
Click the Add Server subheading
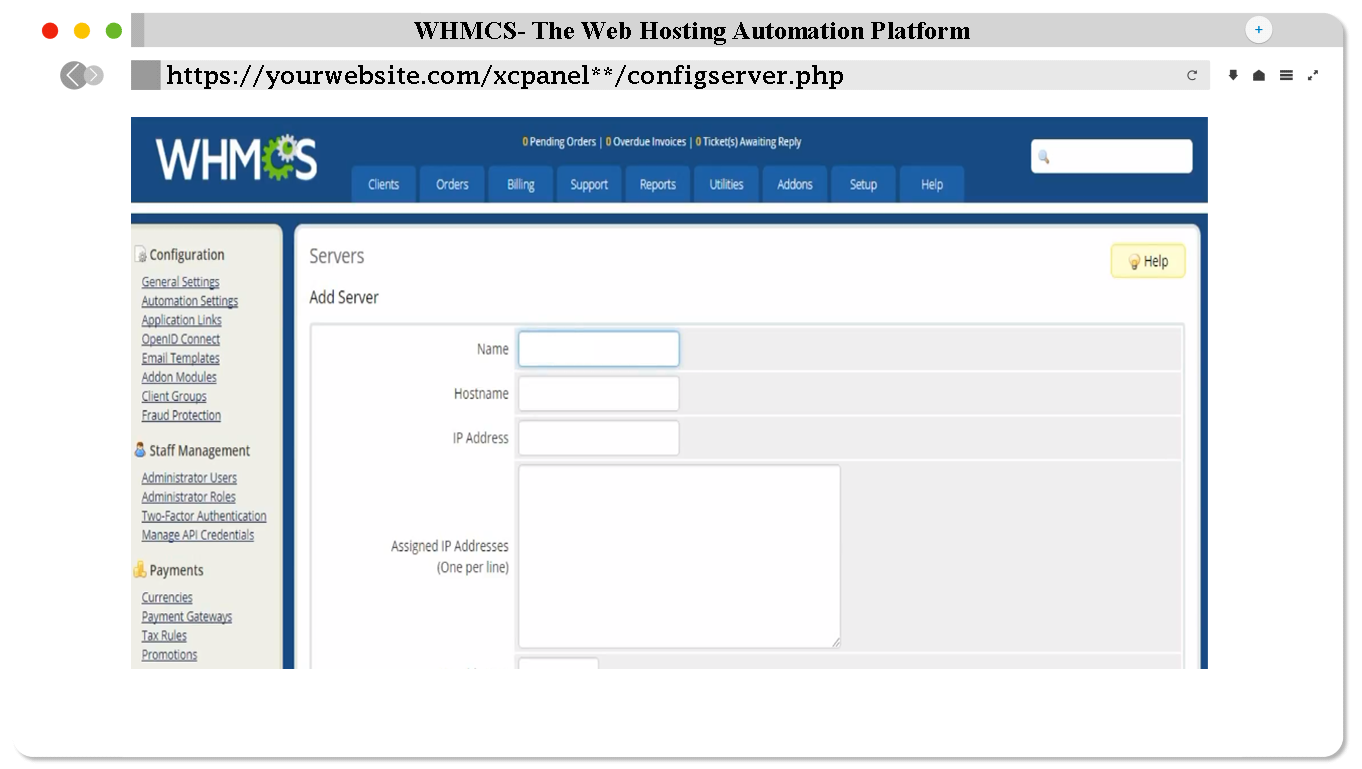(x=344, y=297)
